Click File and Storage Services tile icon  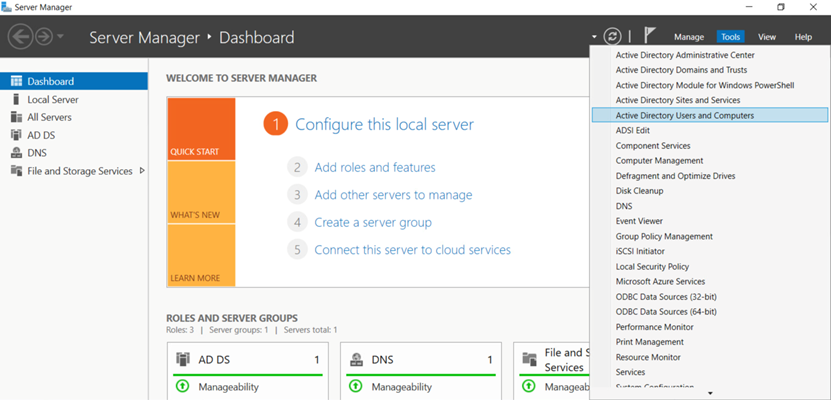[529, 360]
